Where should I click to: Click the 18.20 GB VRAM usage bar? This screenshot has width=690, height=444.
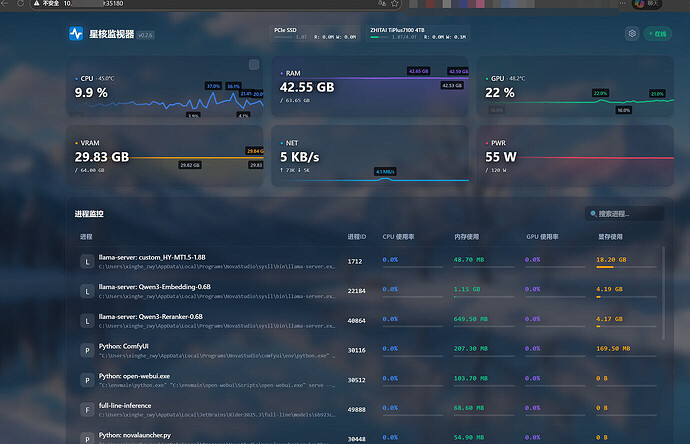click(626, 267)
